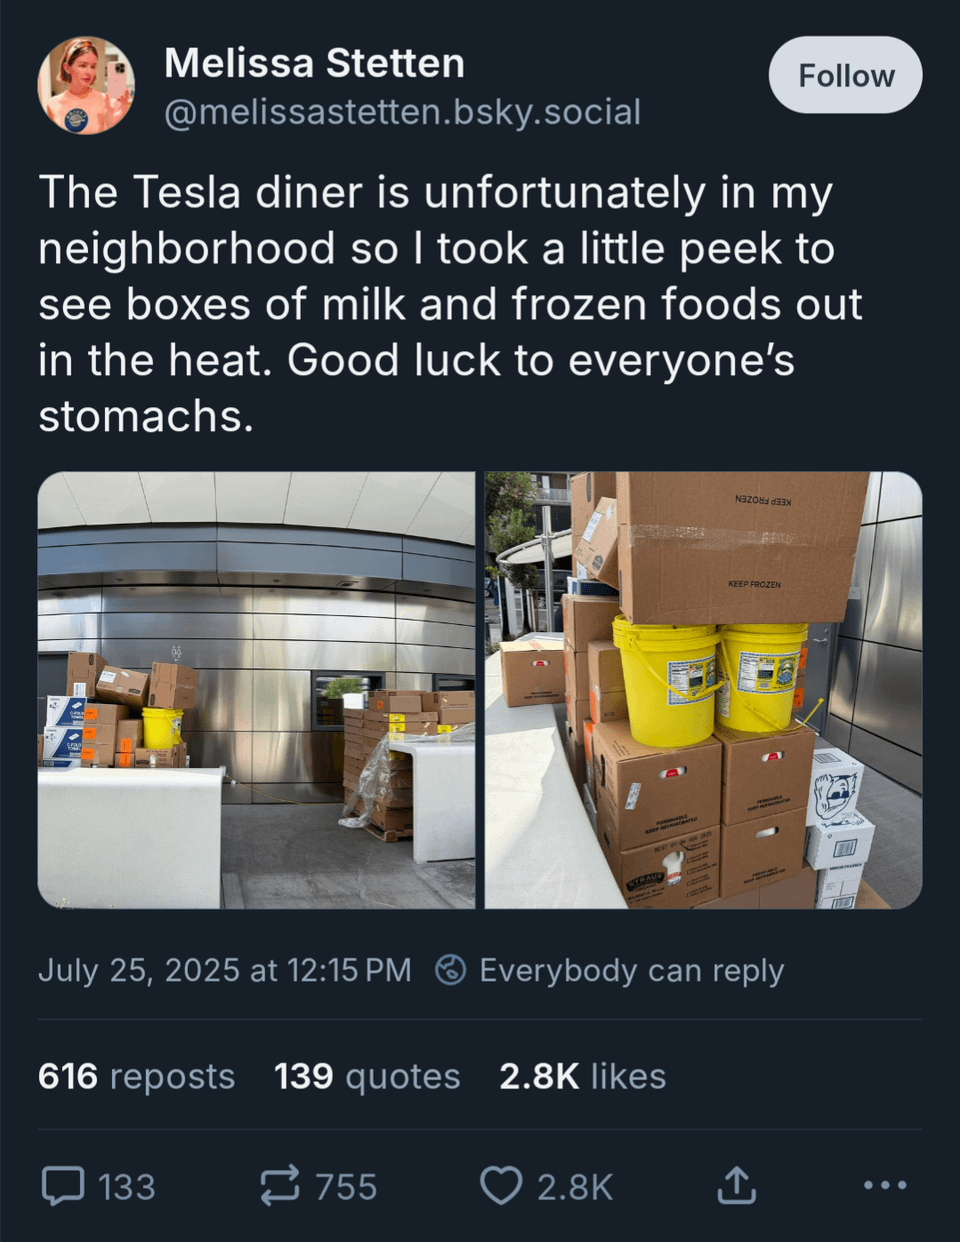Click the globe reply-settings icon
Image resolution: width=960 pixels, height=1242 pixels.
coord(451,970)
